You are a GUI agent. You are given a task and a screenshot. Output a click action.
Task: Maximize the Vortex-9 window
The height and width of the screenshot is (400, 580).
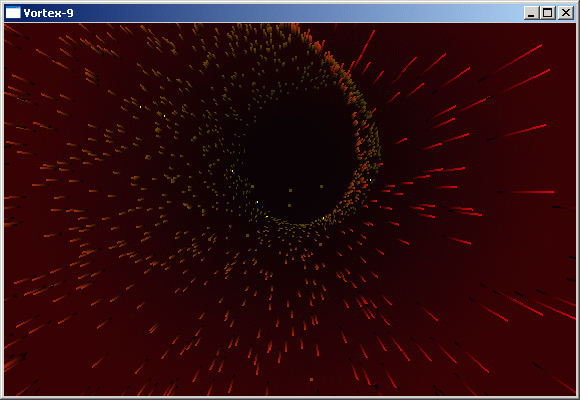click(x=547, y=13)
